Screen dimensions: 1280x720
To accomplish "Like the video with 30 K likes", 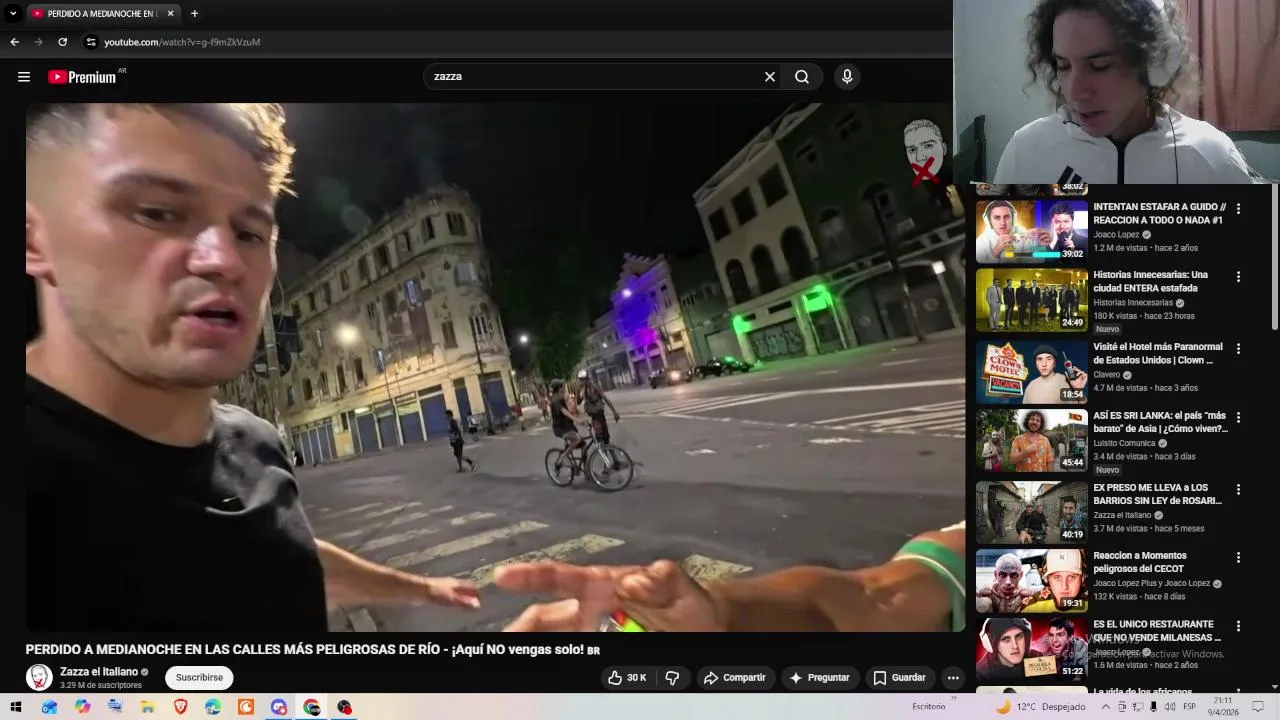I will [x=628, y=678].
